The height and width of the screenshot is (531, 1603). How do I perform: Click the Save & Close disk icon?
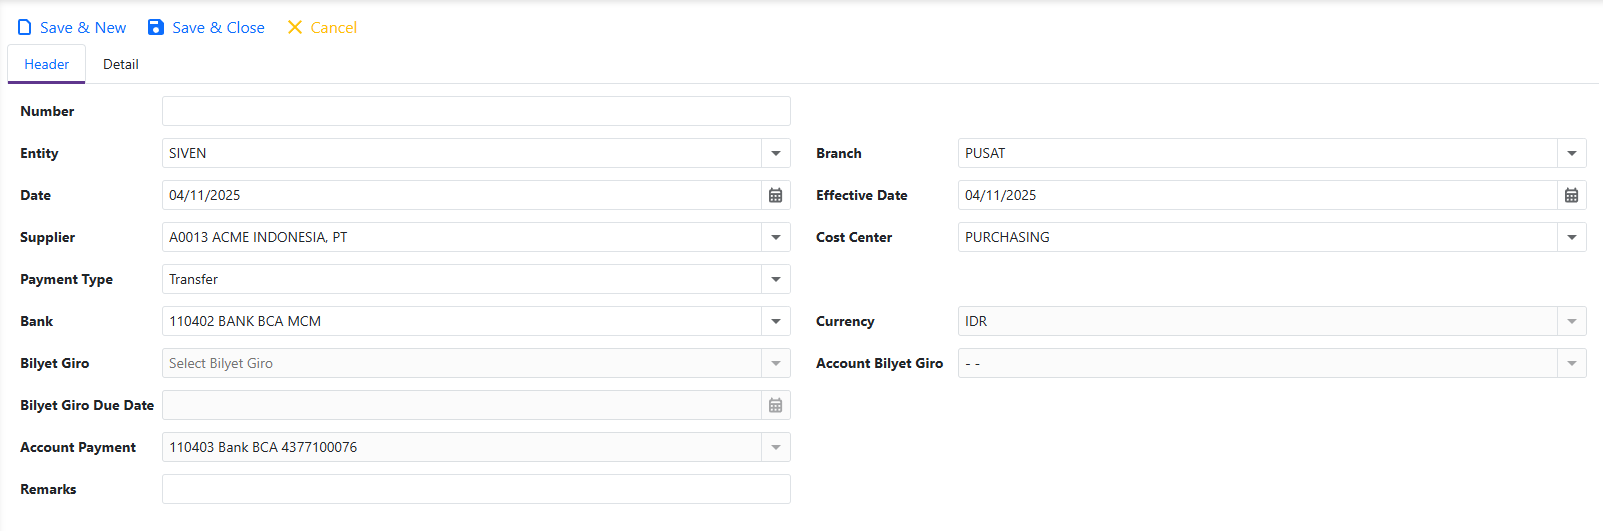(x=156, y=28)
